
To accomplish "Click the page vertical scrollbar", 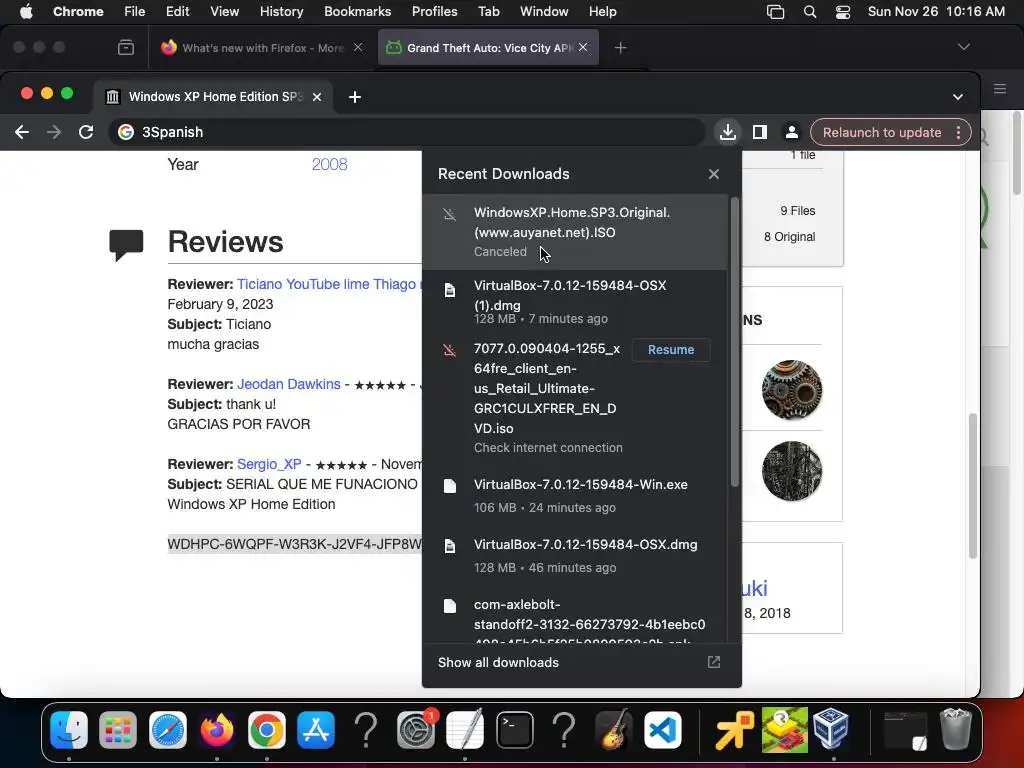I will pos(972,486).
